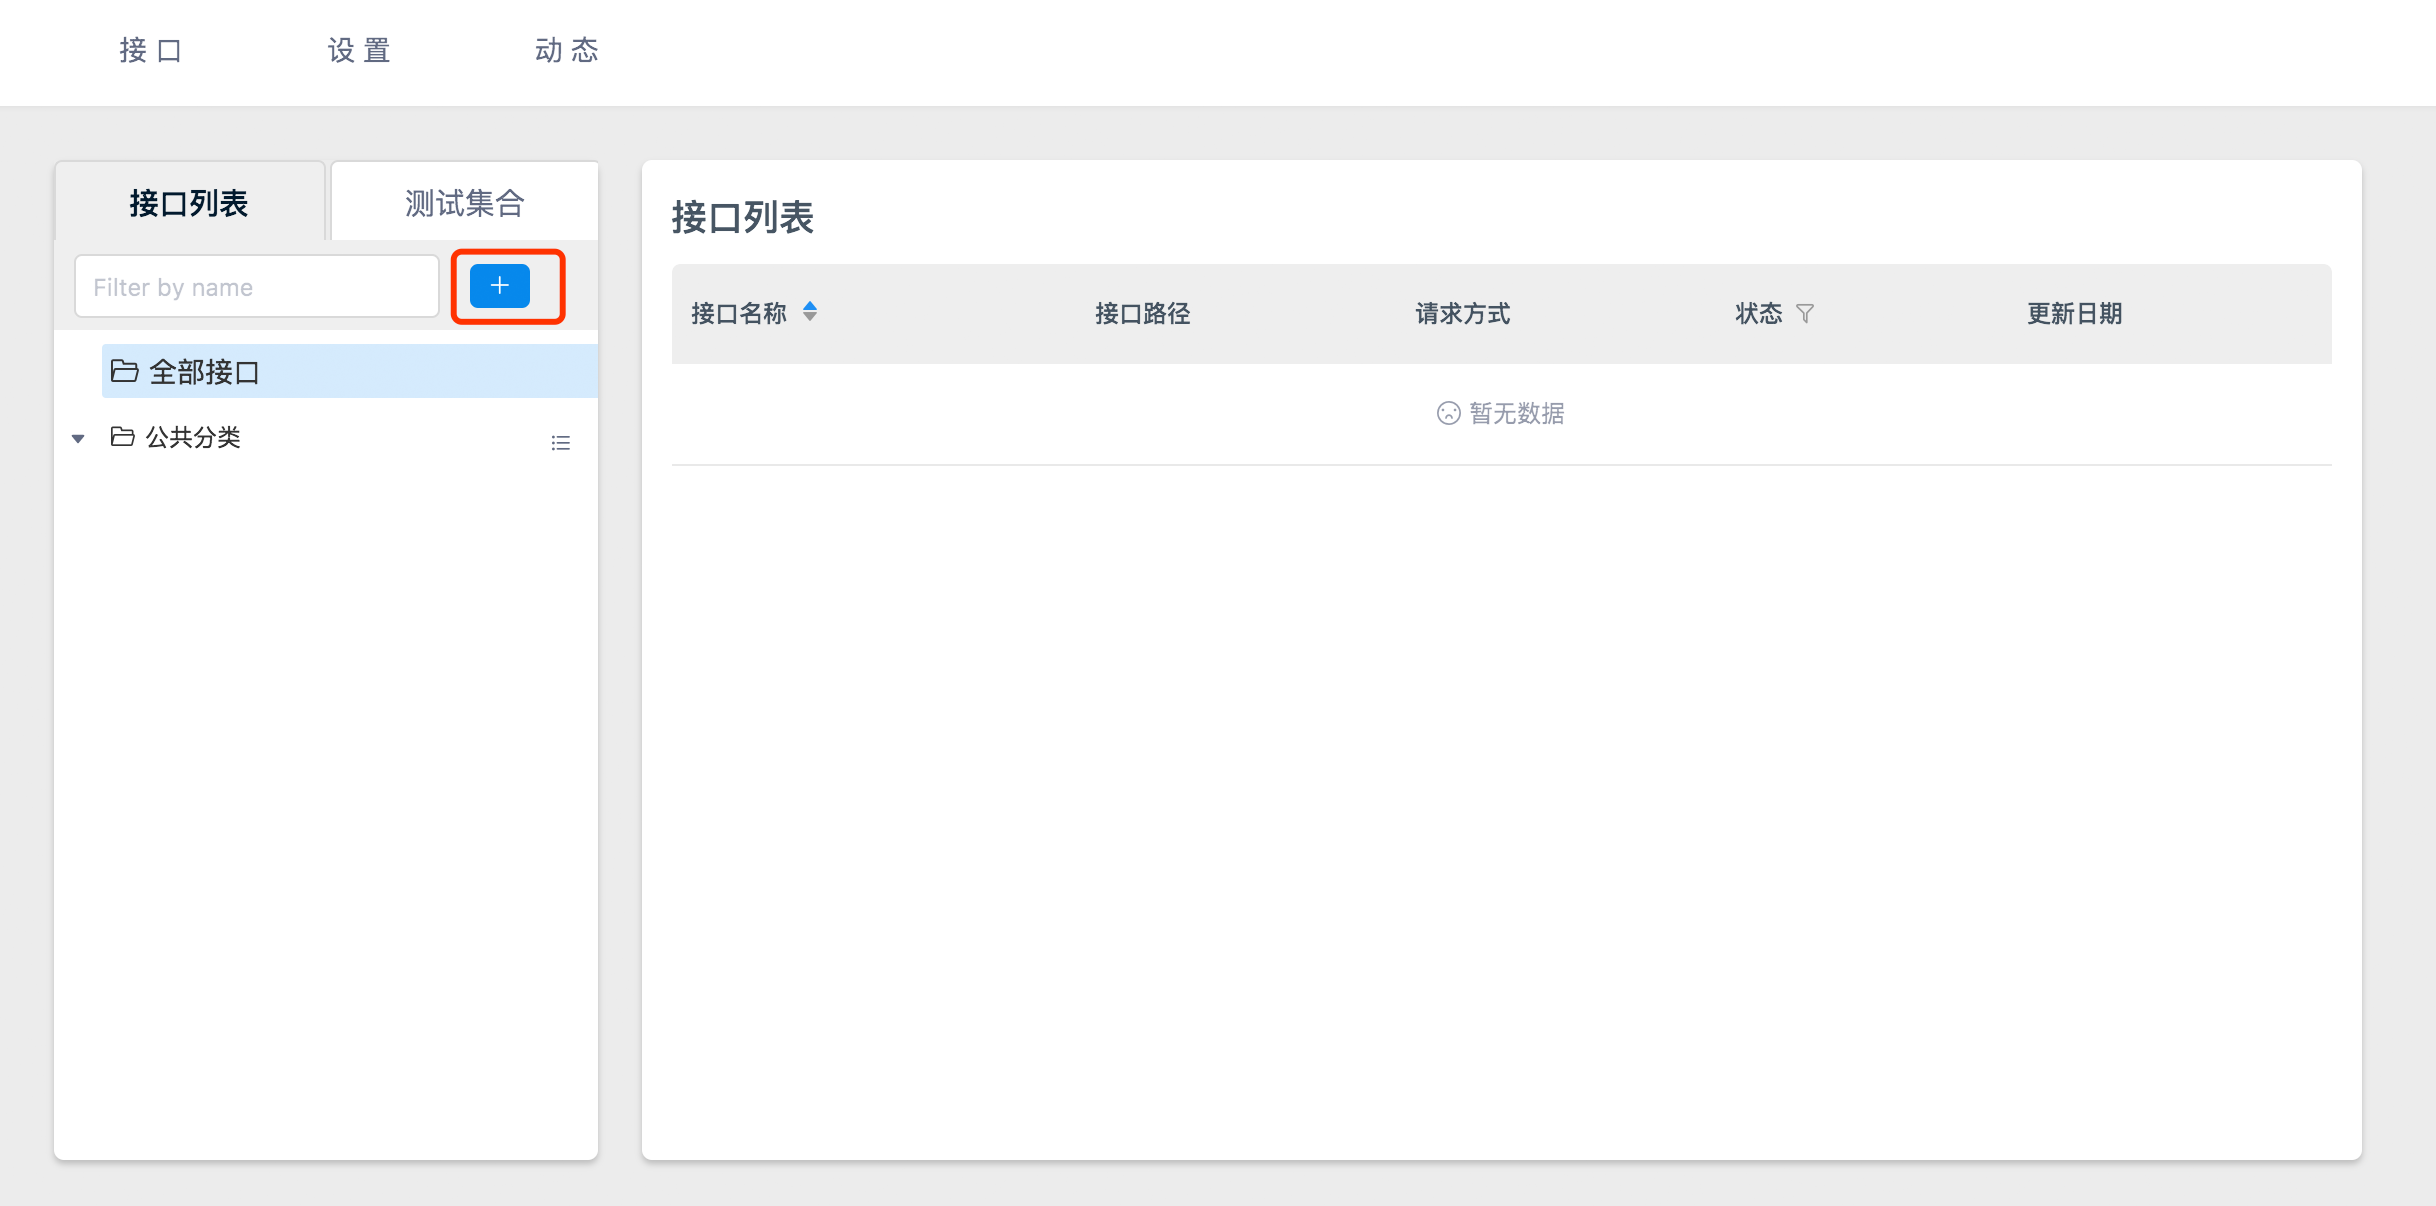The height and width of the screenshot is (1206, 2436).
Task: Open the funnel filter icon beside 状态
Action: click(1805, 314)
